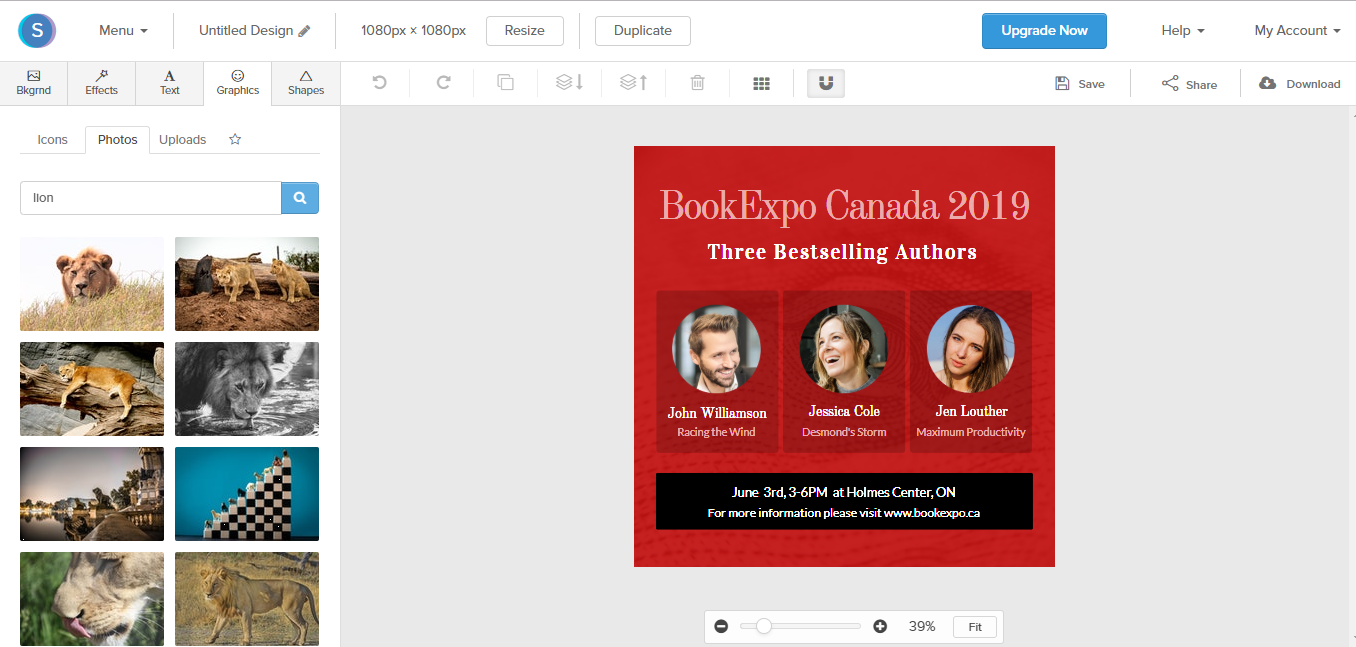The image size is (1356, 647).
Task: Click the blue search magnifier button
Action: click(x=300, y=198)
